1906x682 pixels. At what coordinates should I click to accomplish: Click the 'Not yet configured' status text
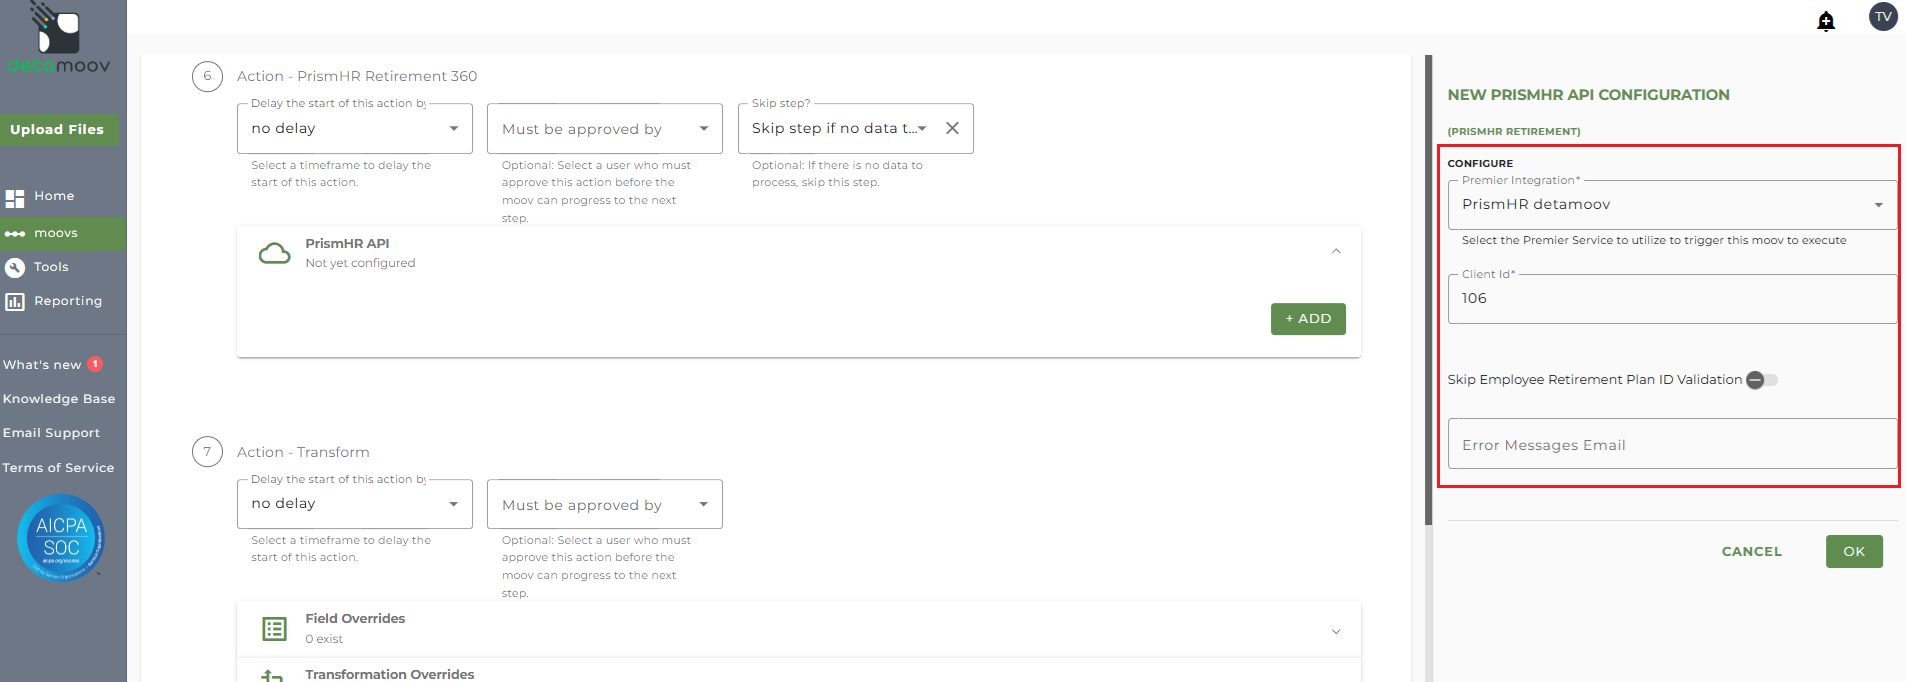coord(360,263)
